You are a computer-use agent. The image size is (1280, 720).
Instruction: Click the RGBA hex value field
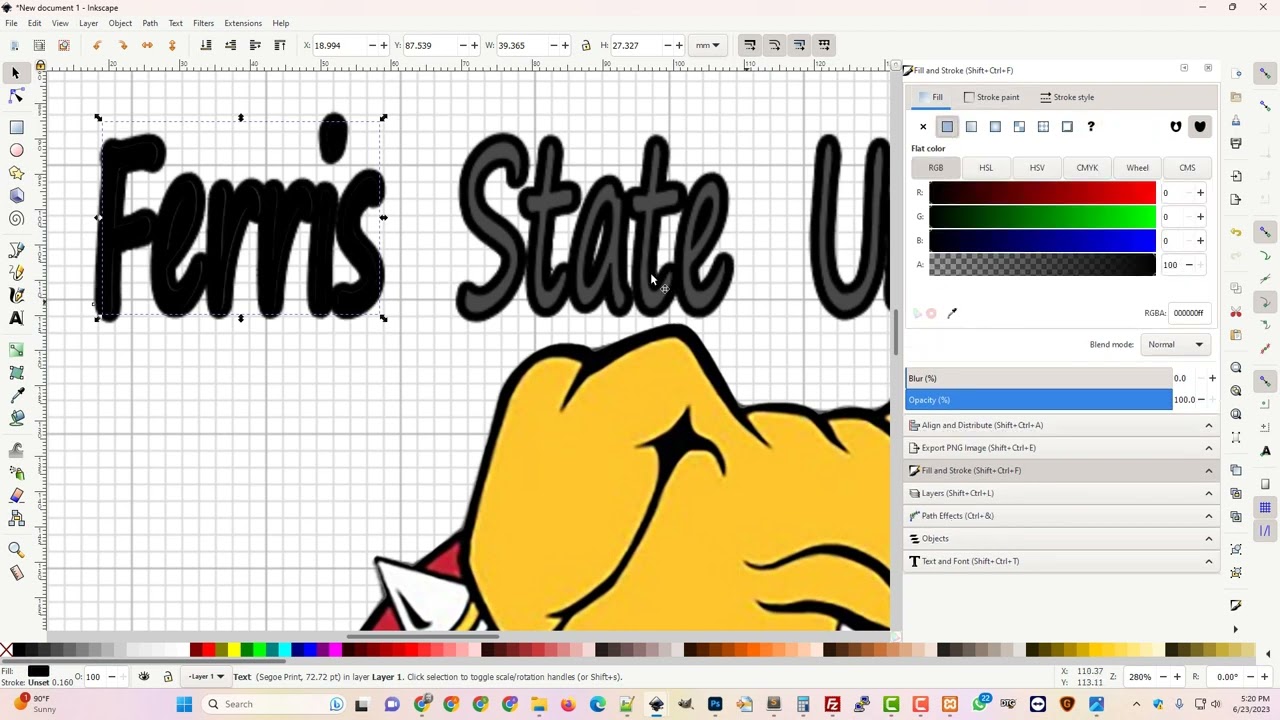1189,313
